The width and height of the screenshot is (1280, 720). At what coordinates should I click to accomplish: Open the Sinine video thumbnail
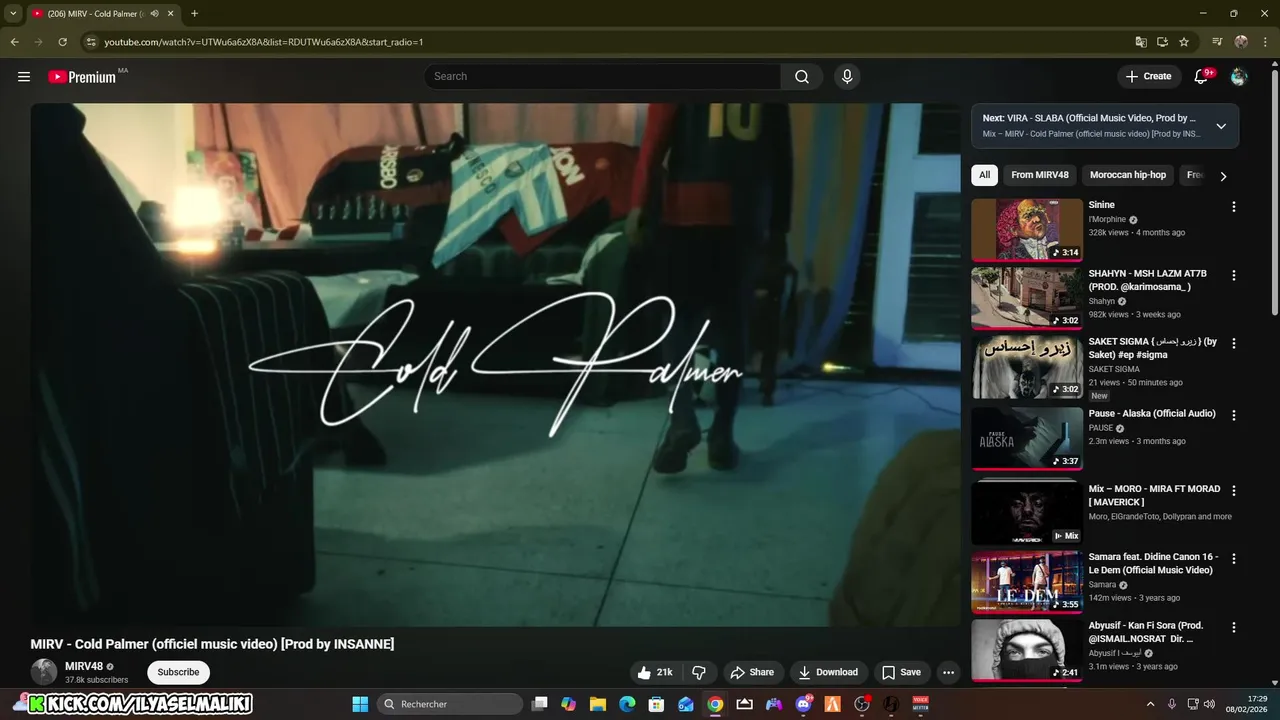tap(1027, 230)
